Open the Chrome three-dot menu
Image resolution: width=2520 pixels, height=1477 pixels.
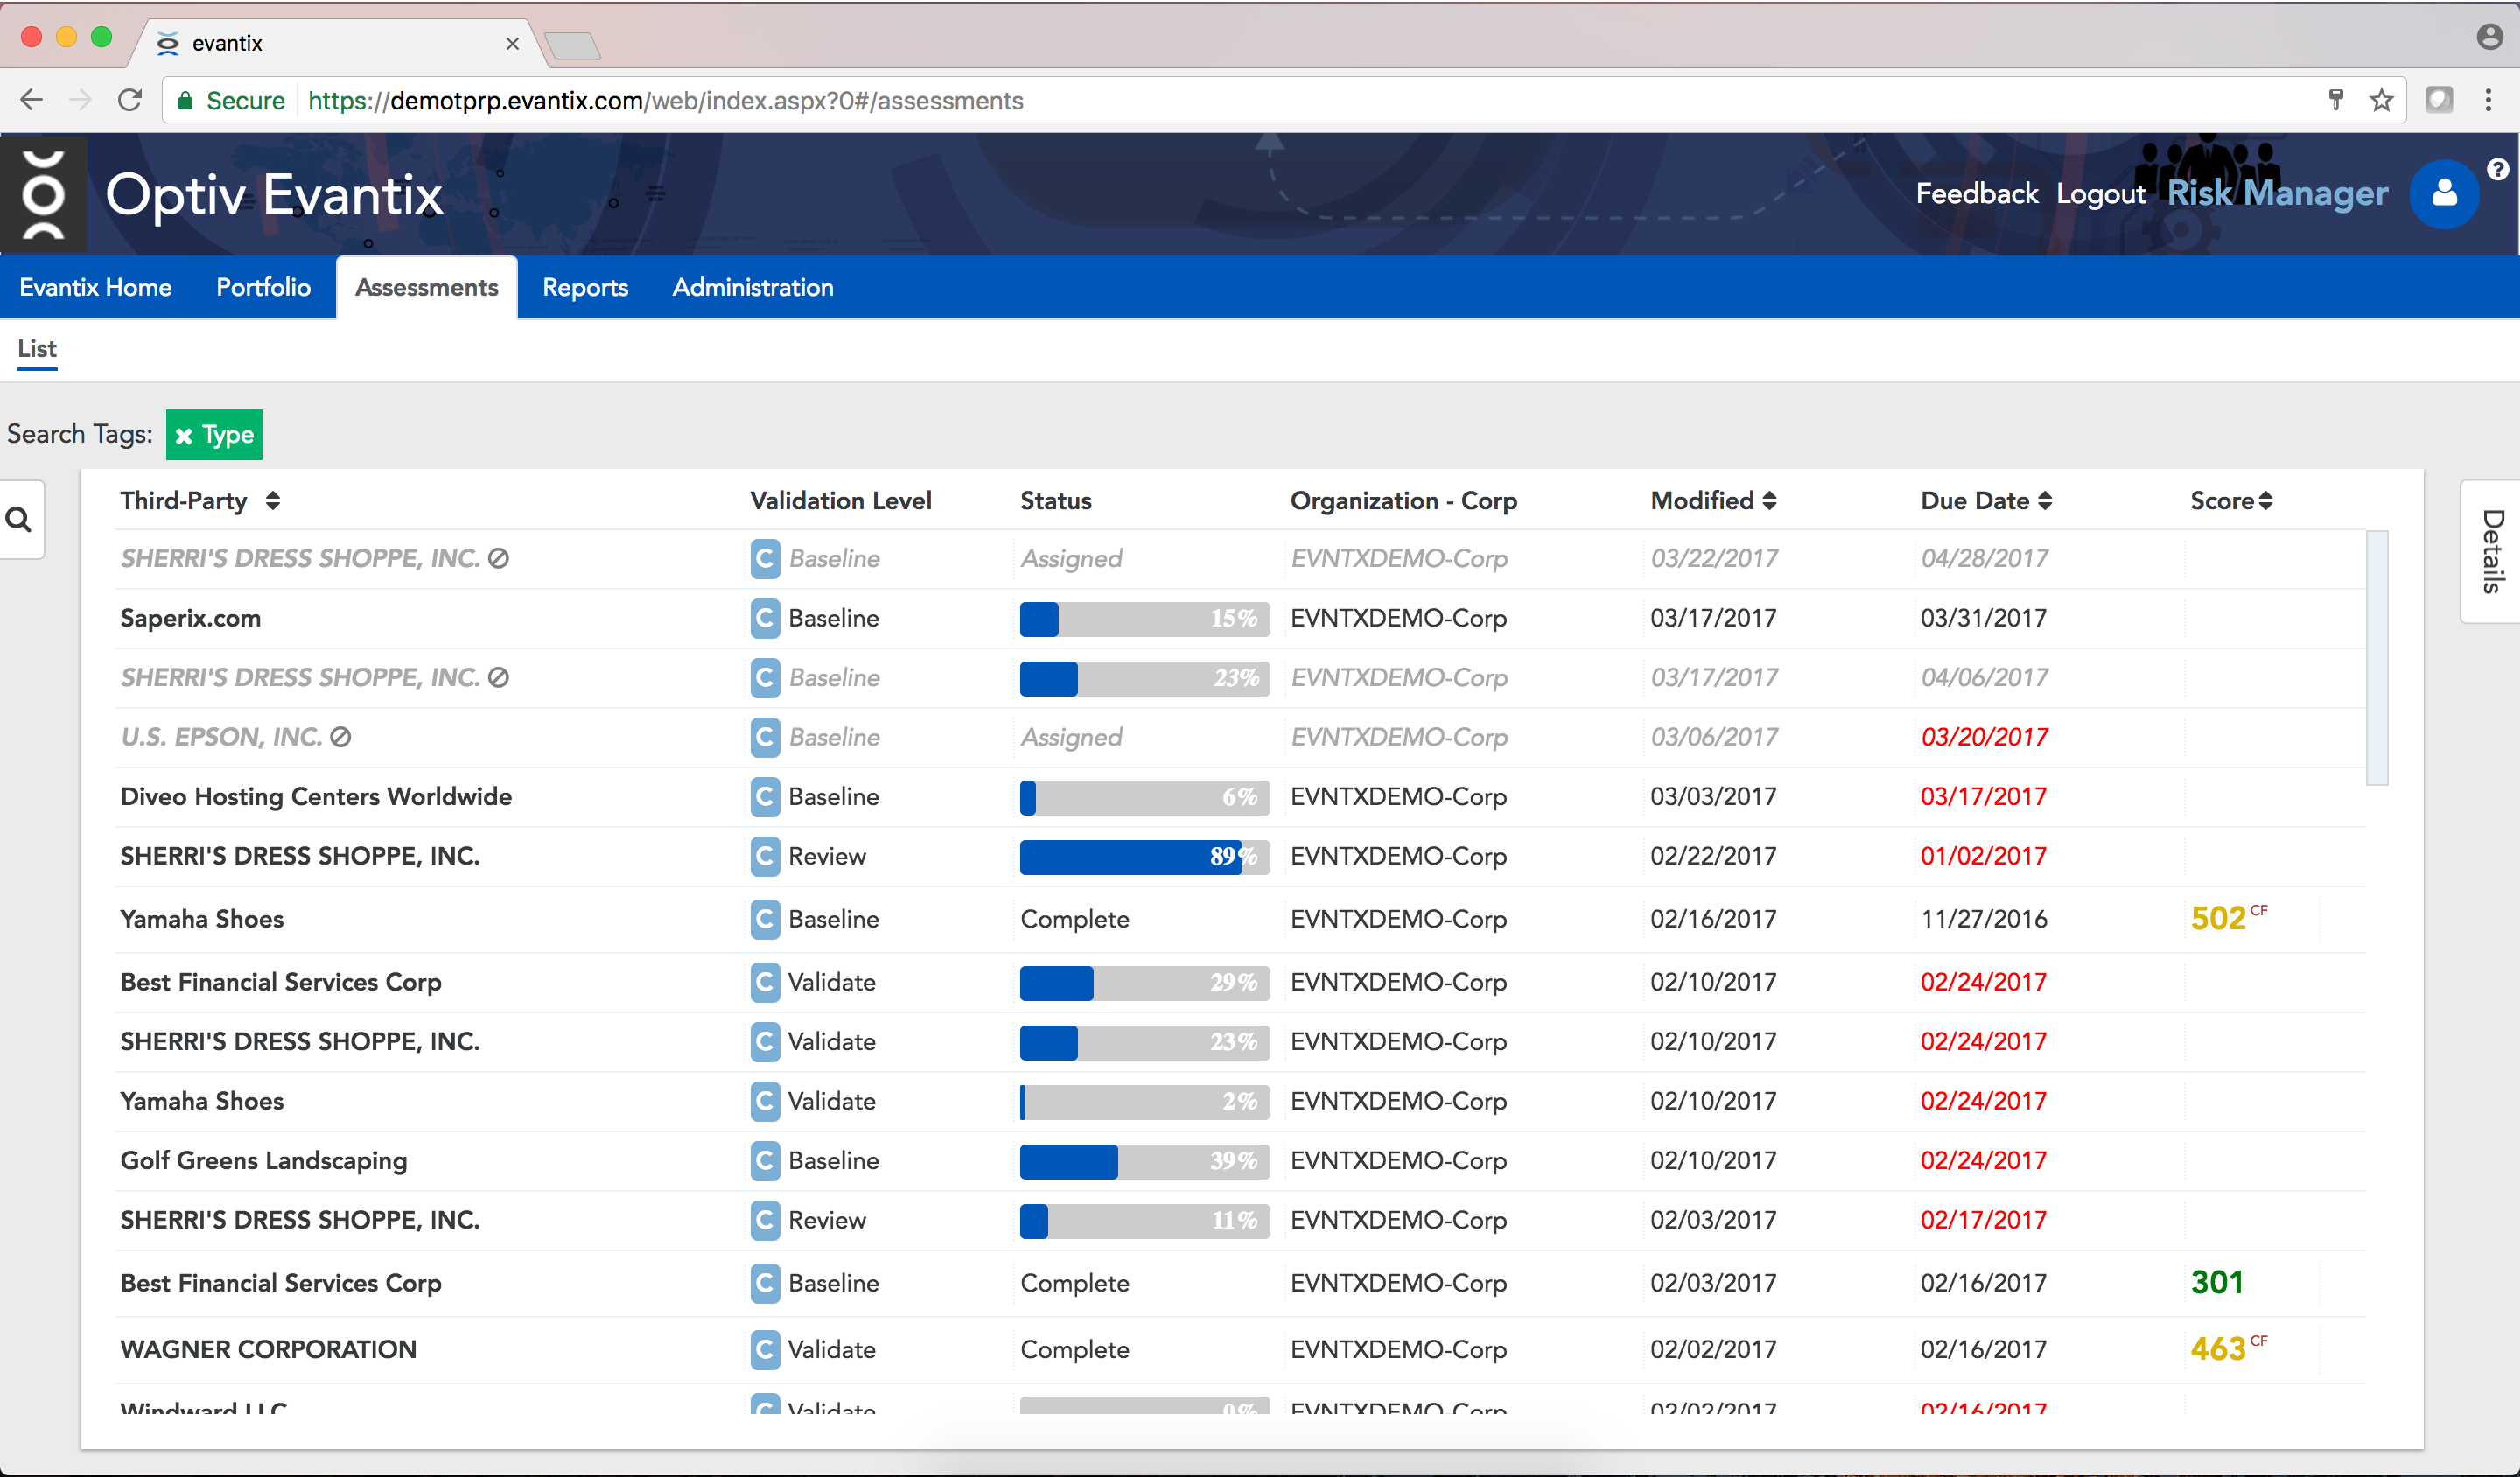coord(2488,100)
